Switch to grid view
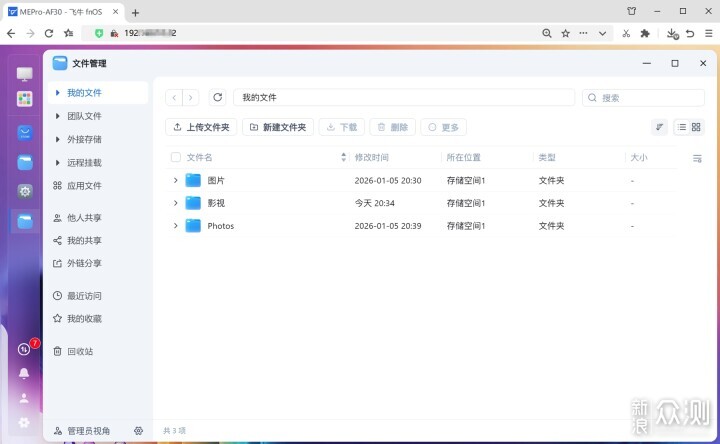The height and width of the screenshot is (444, 720). click(696, 127)
